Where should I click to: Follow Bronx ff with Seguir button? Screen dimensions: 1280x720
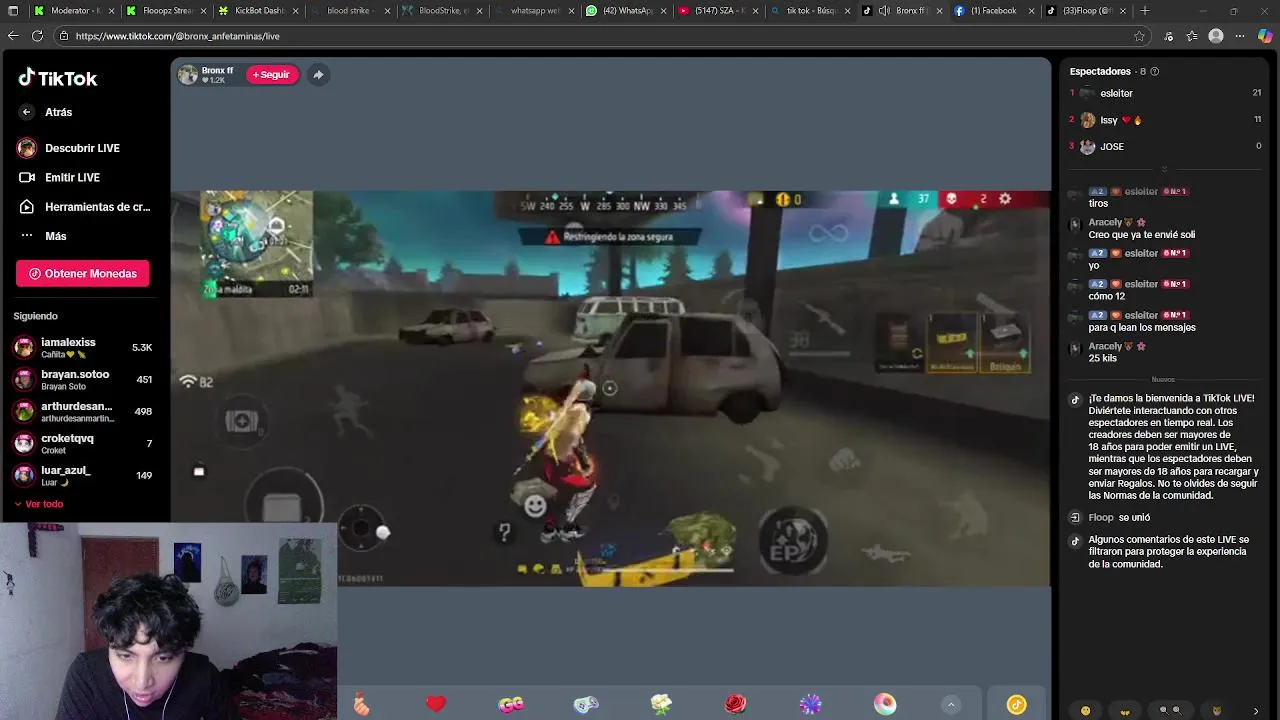point(272,75)
